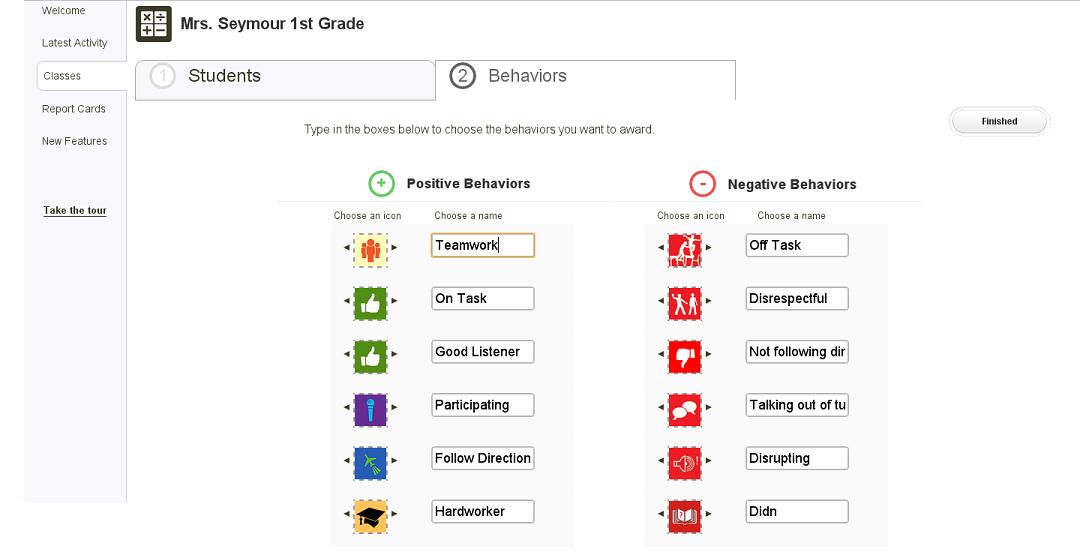Image resolution: width=1080 pixels, height=554 pixels.
Task: Next icon arrow for Hardworker behavior
Action: [394, 515]
